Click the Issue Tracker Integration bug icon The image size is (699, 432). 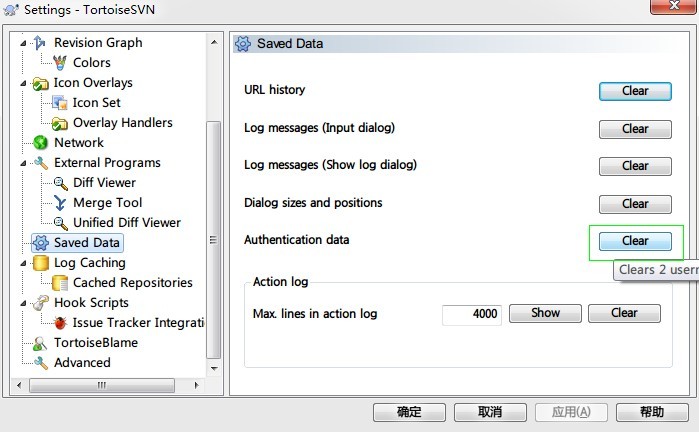point(60,323)
